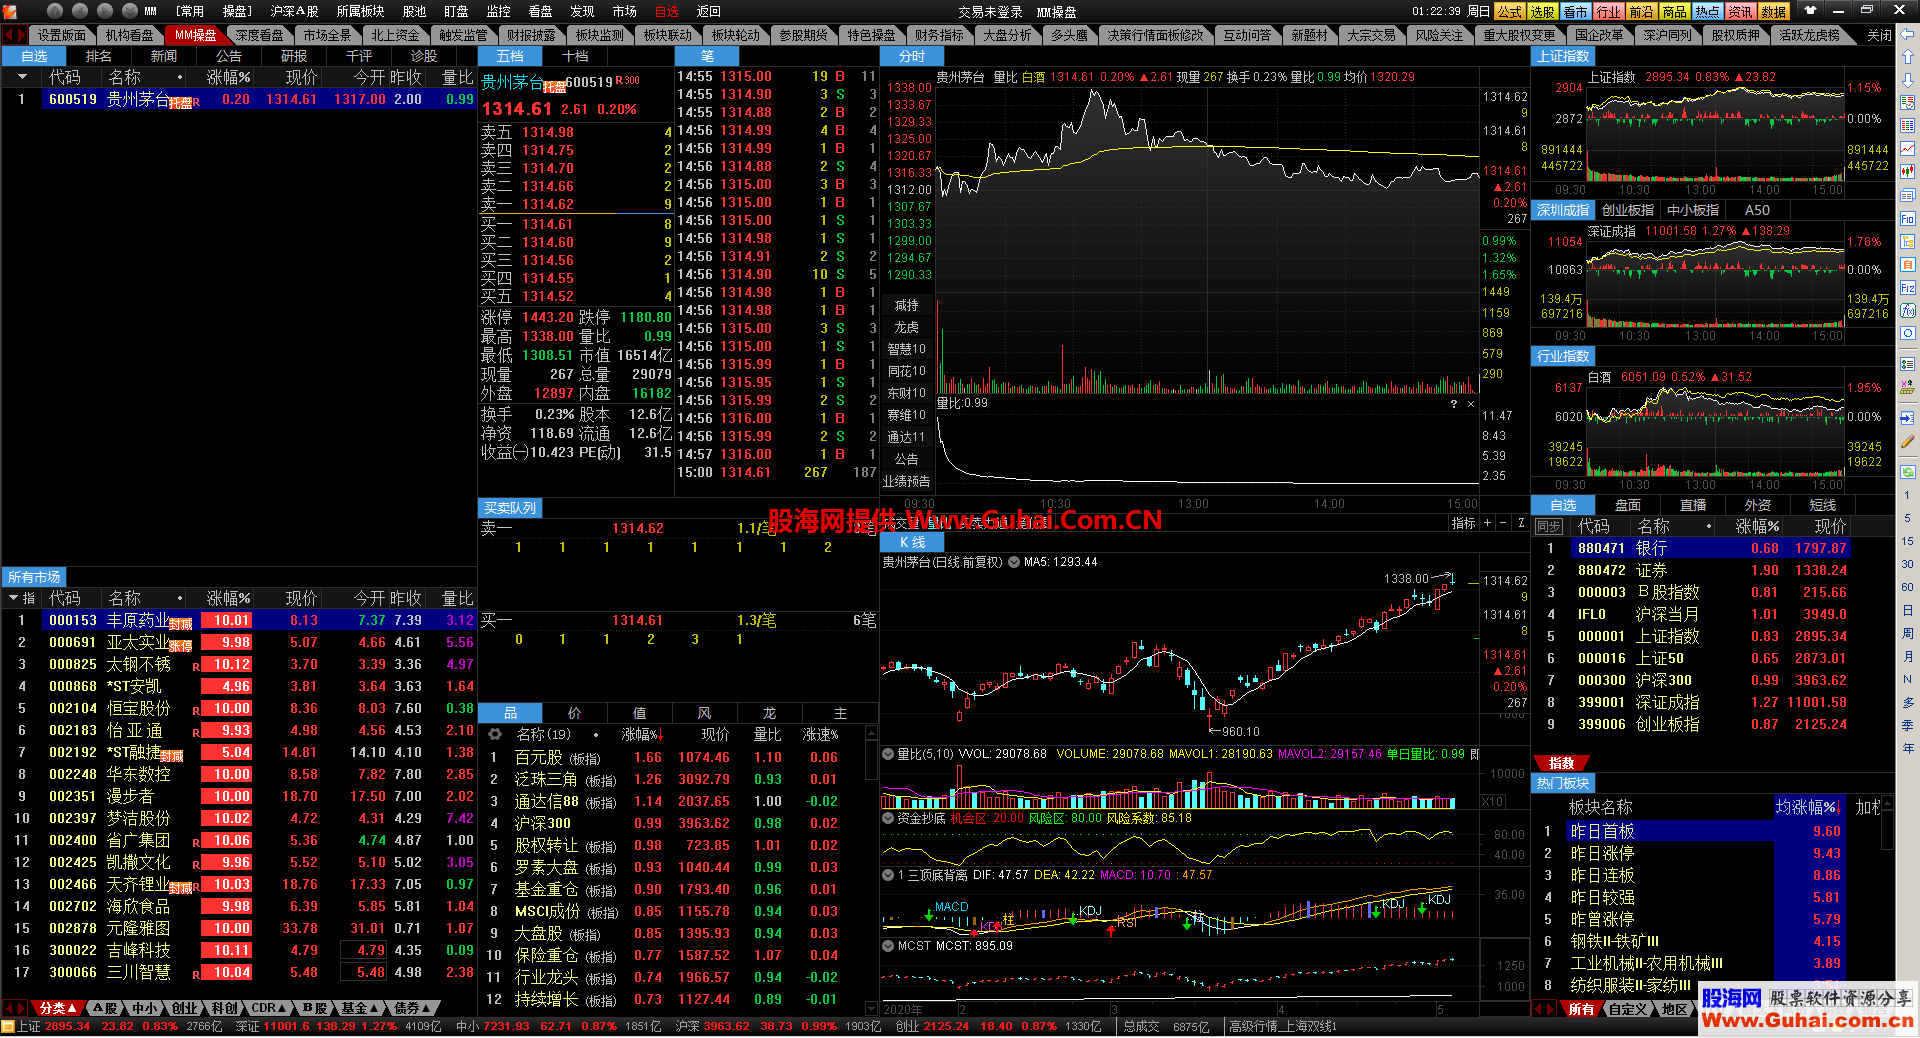The height and width of the screenshot is (1038, 1920).
Task: Select 昨日首板 in hot sectors
Action: coord(1689,831)
